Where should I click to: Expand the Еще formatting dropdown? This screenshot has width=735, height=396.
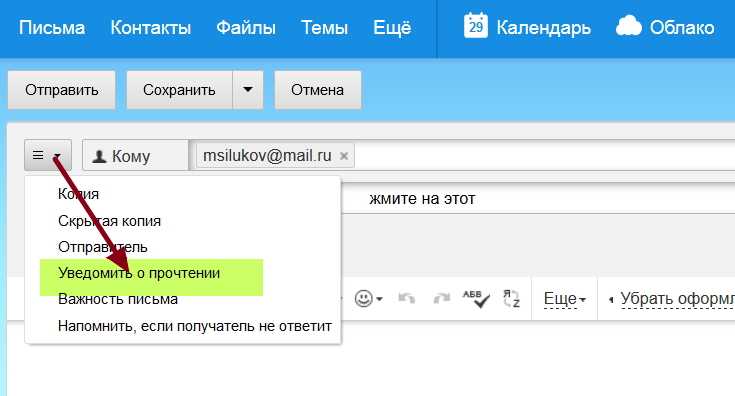pyautogui.click(x=565, y=299)
